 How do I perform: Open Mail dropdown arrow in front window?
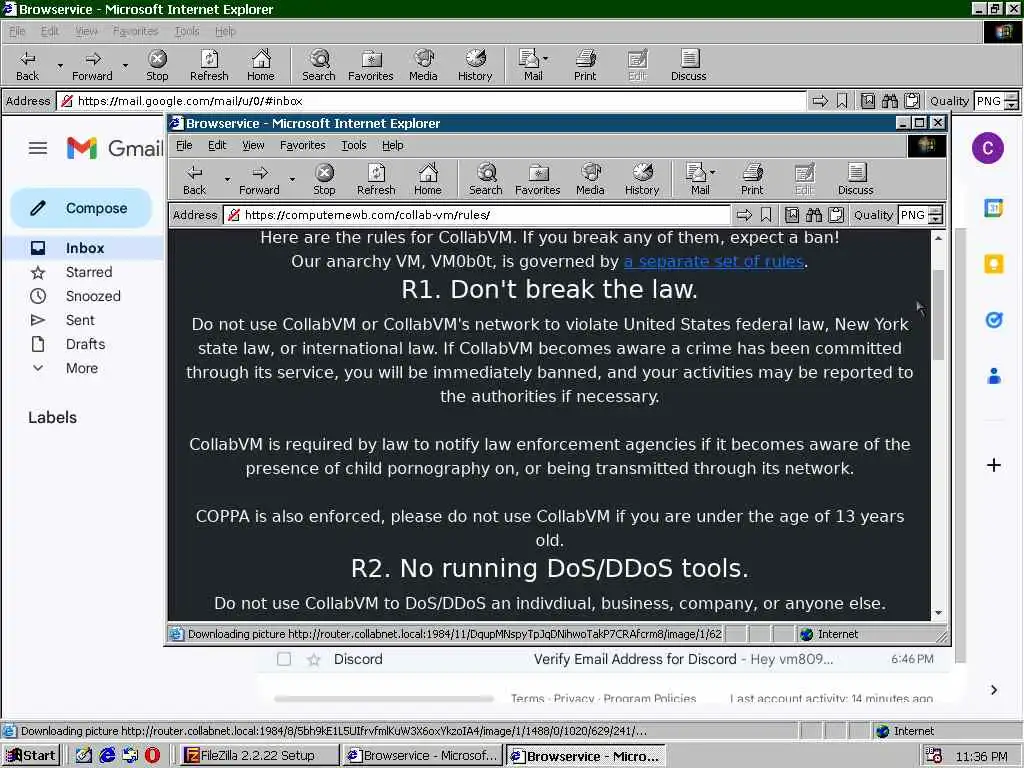point(712,172)
